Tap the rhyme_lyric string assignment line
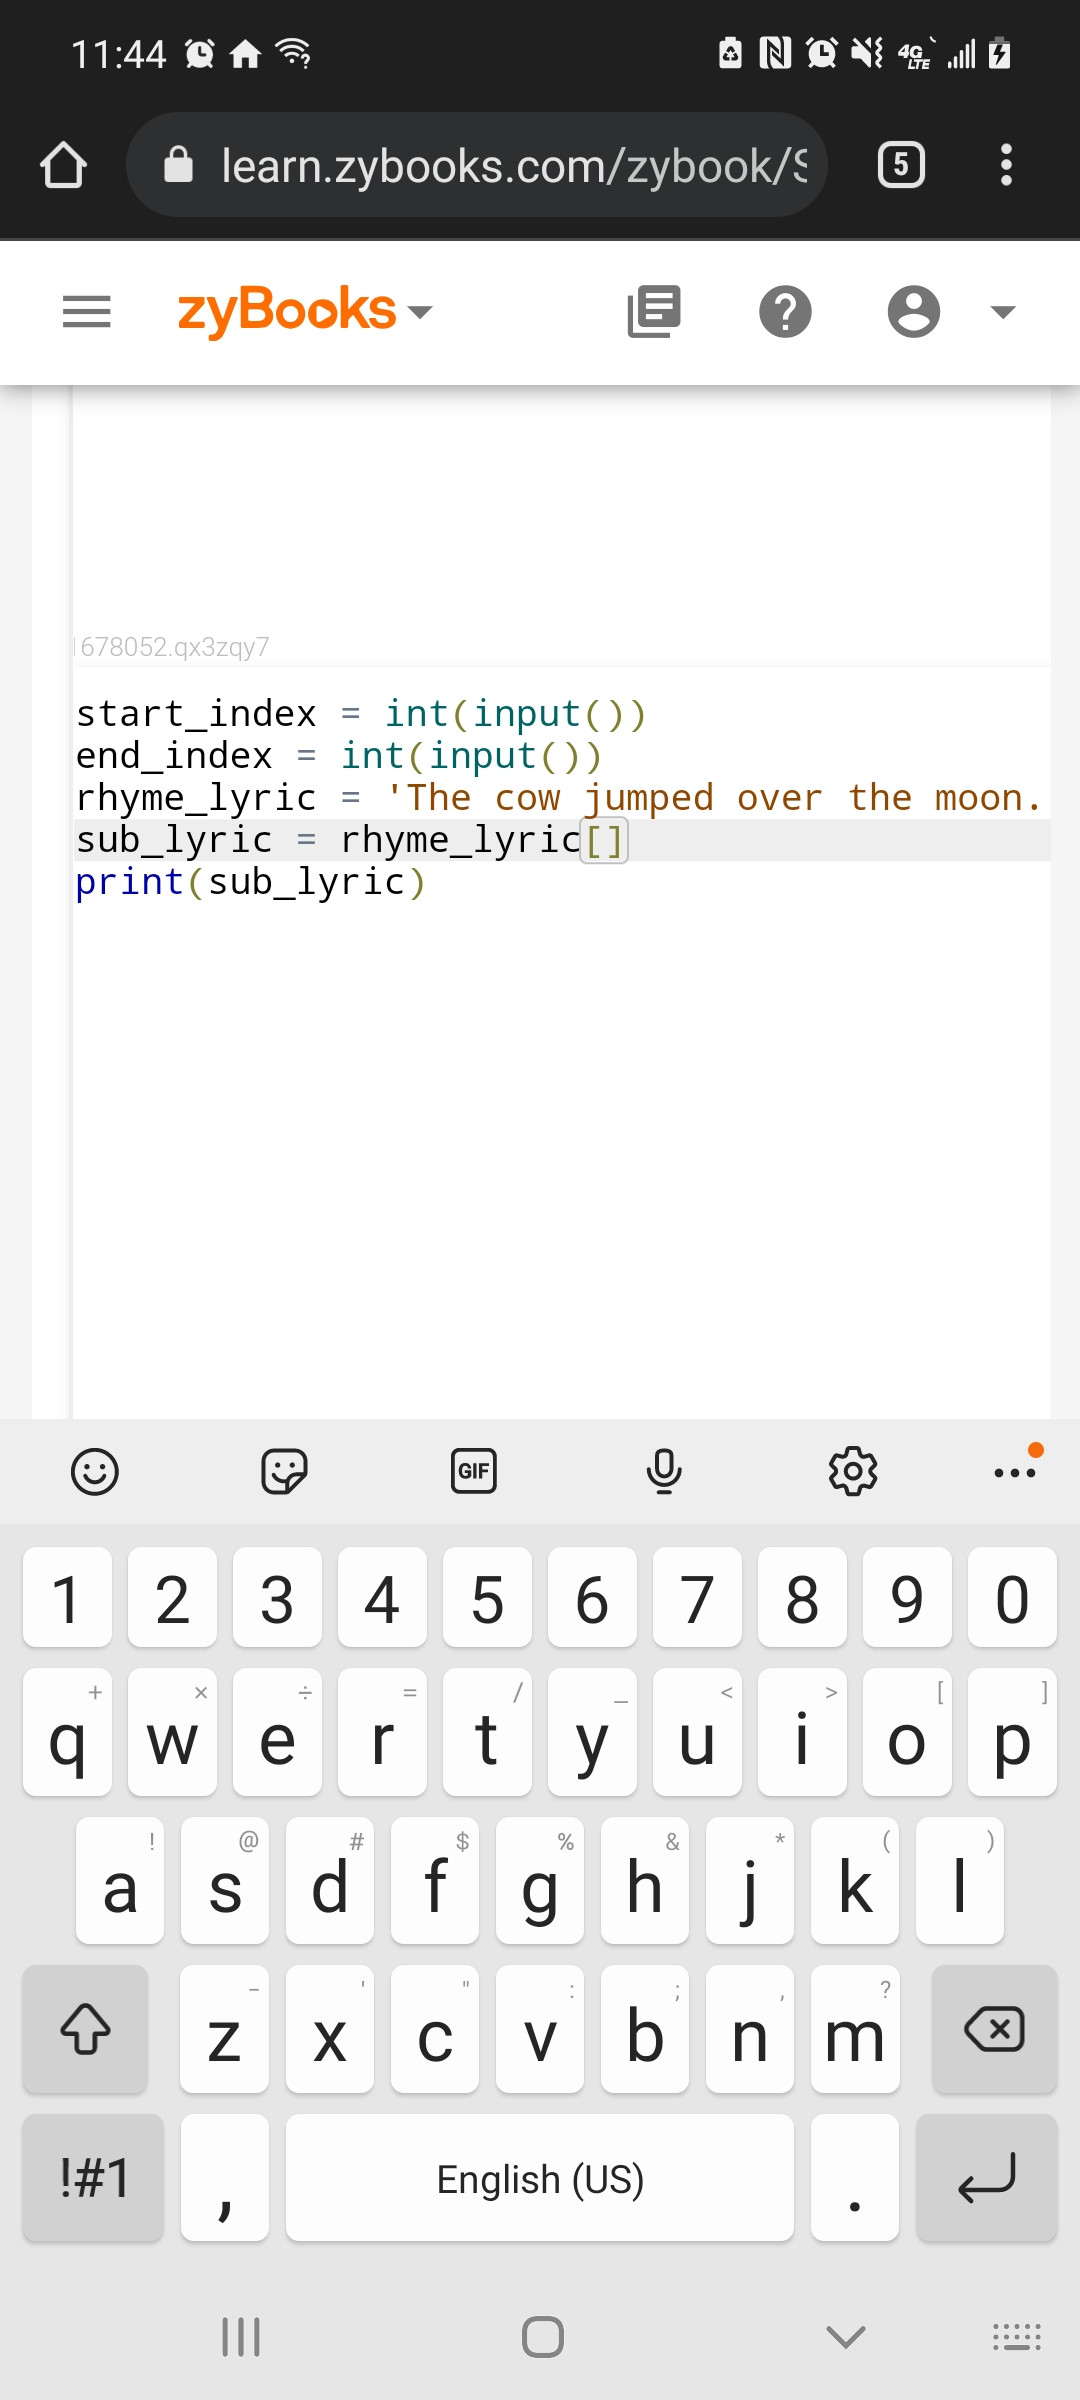This screenshot has height=2400, width=1080. pyautogui.click(x=560, y=798)
